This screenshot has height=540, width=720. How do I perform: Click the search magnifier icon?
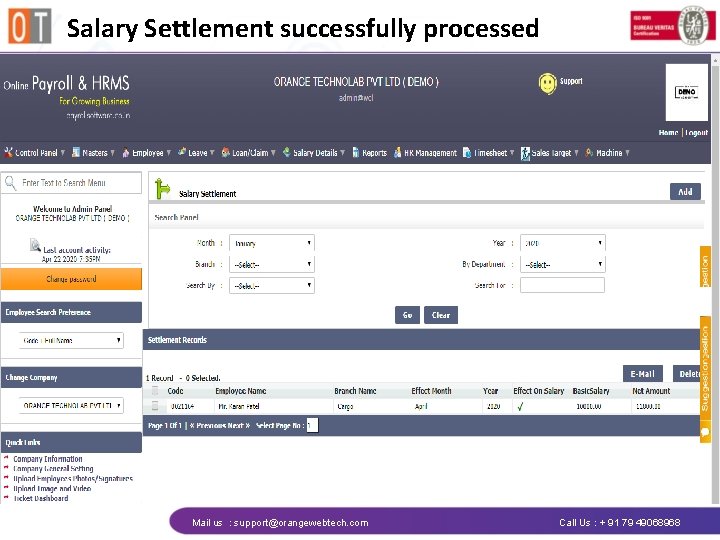pos(10,183)
